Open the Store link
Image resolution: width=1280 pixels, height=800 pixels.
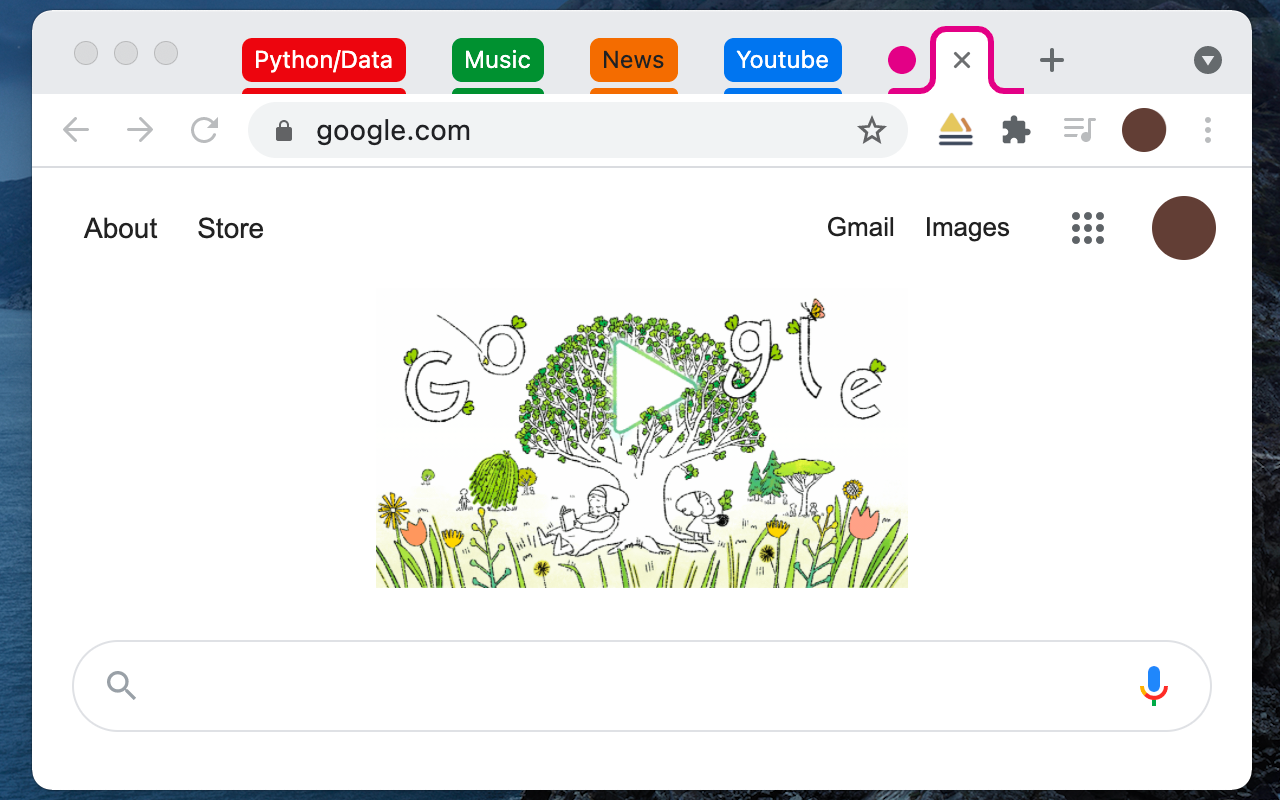(x=231, y=228)
